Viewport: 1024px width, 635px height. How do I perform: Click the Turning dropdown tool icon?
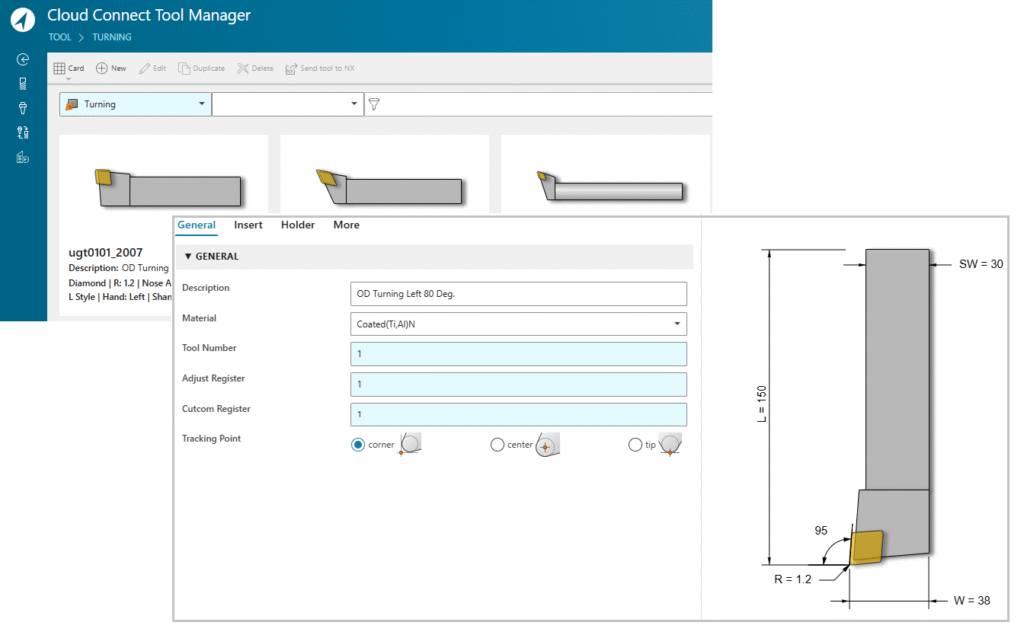(x=72, y=105)
